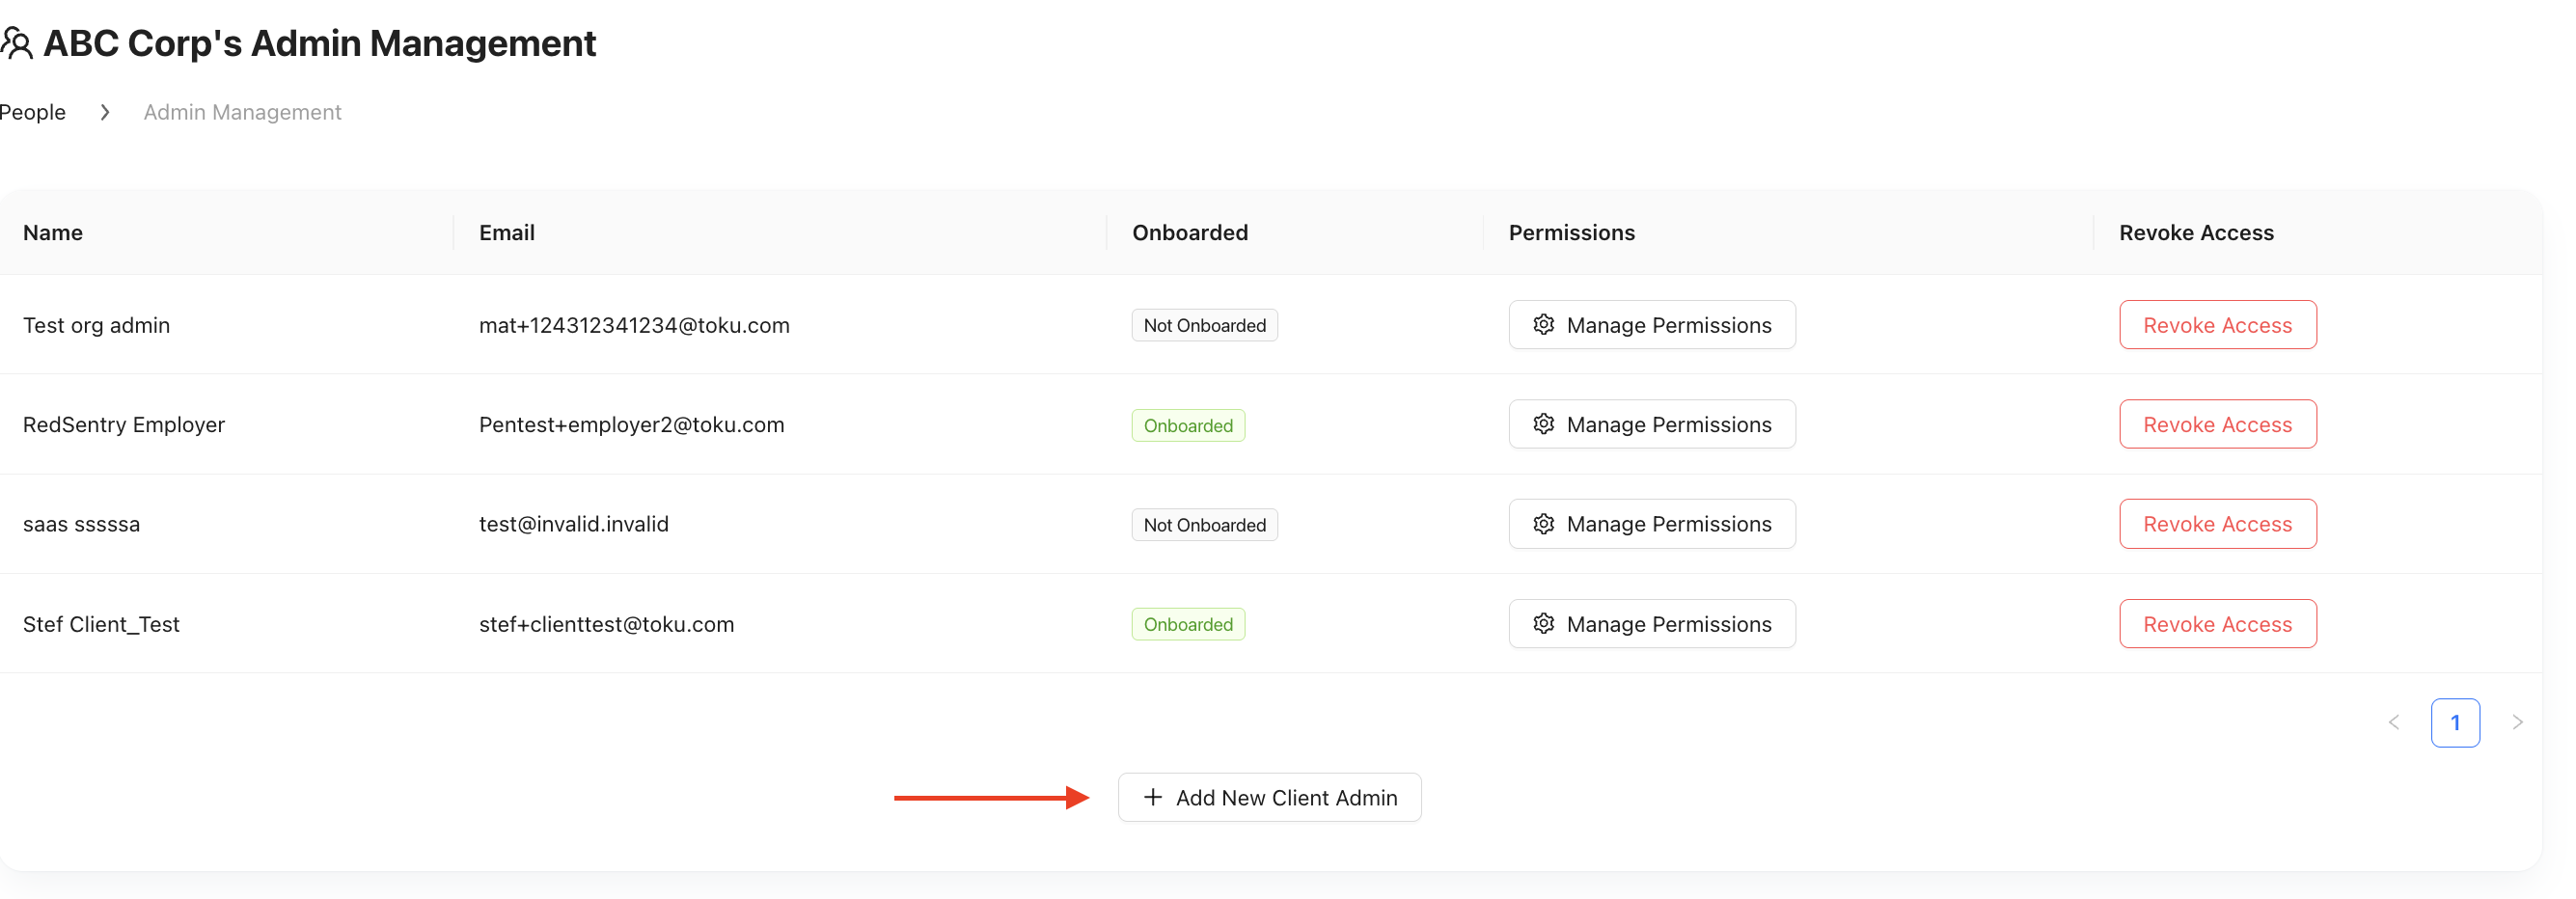
Task: Click gear icon in RedSentry Employer row
Action: click(1543, 424)
